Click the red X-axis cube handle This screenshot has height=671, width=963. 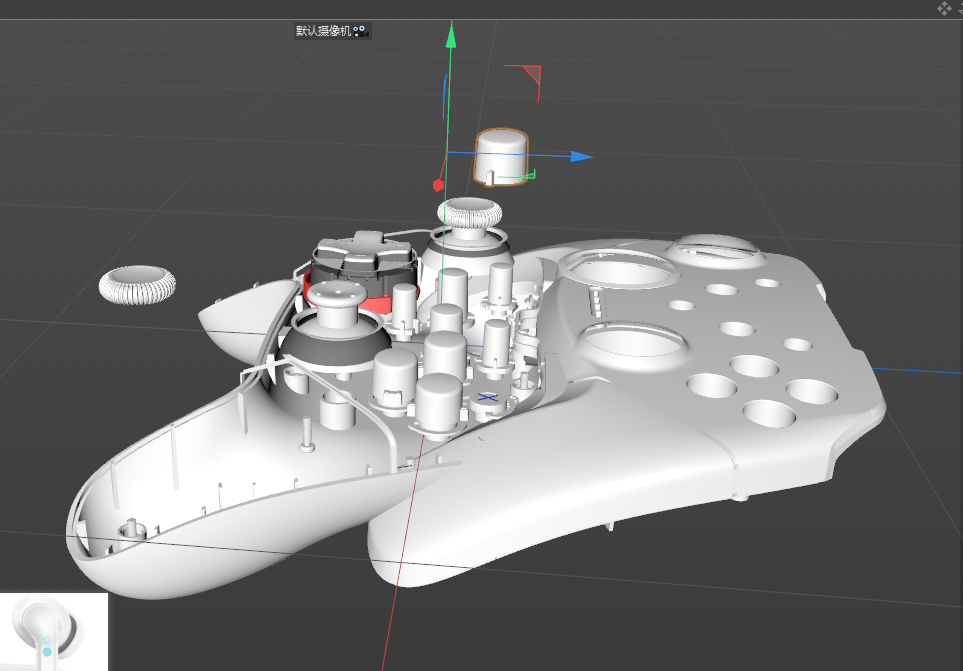point(439,184)
